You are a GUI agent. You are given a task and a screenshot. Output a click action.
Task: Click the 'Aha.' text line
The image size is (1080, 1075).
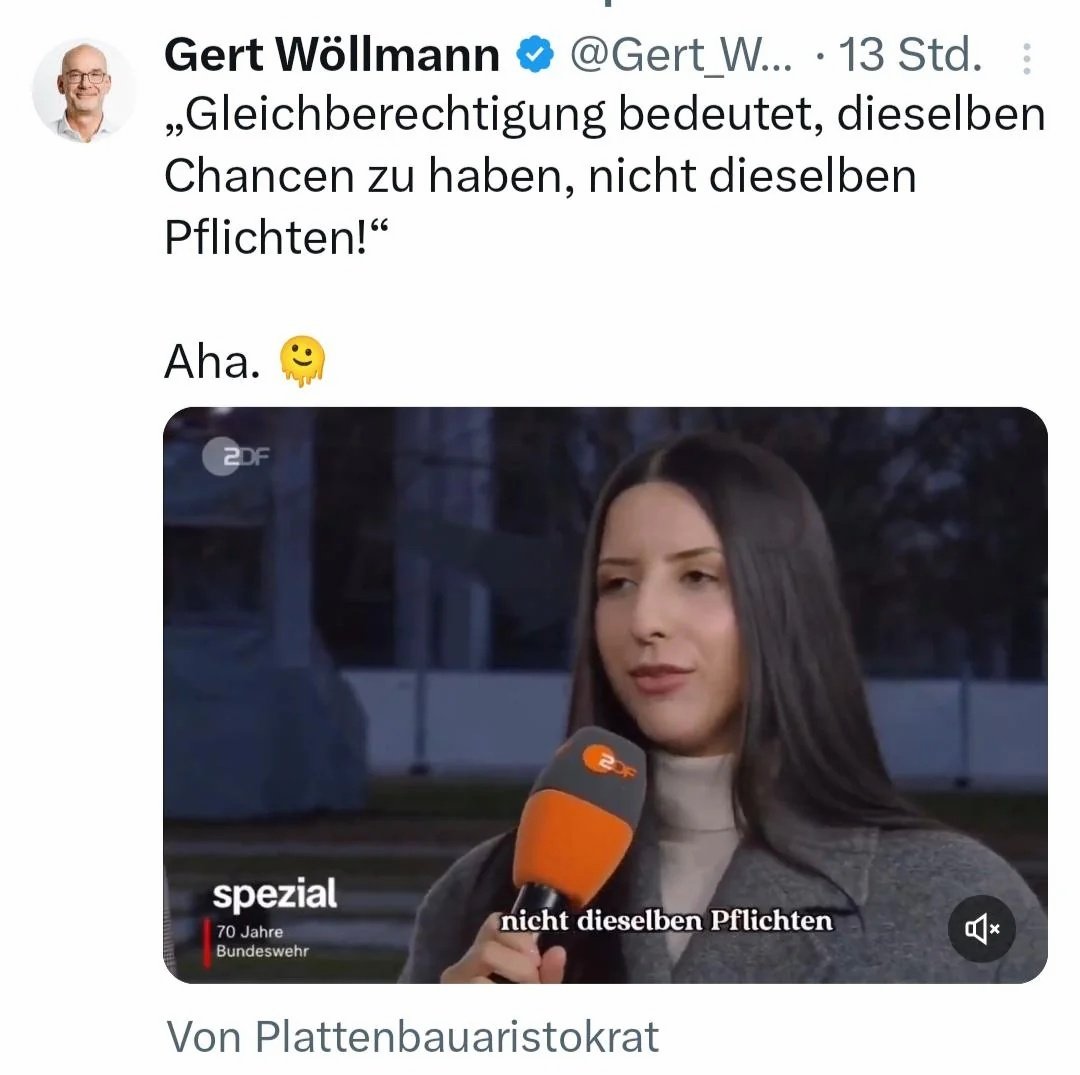213,362
